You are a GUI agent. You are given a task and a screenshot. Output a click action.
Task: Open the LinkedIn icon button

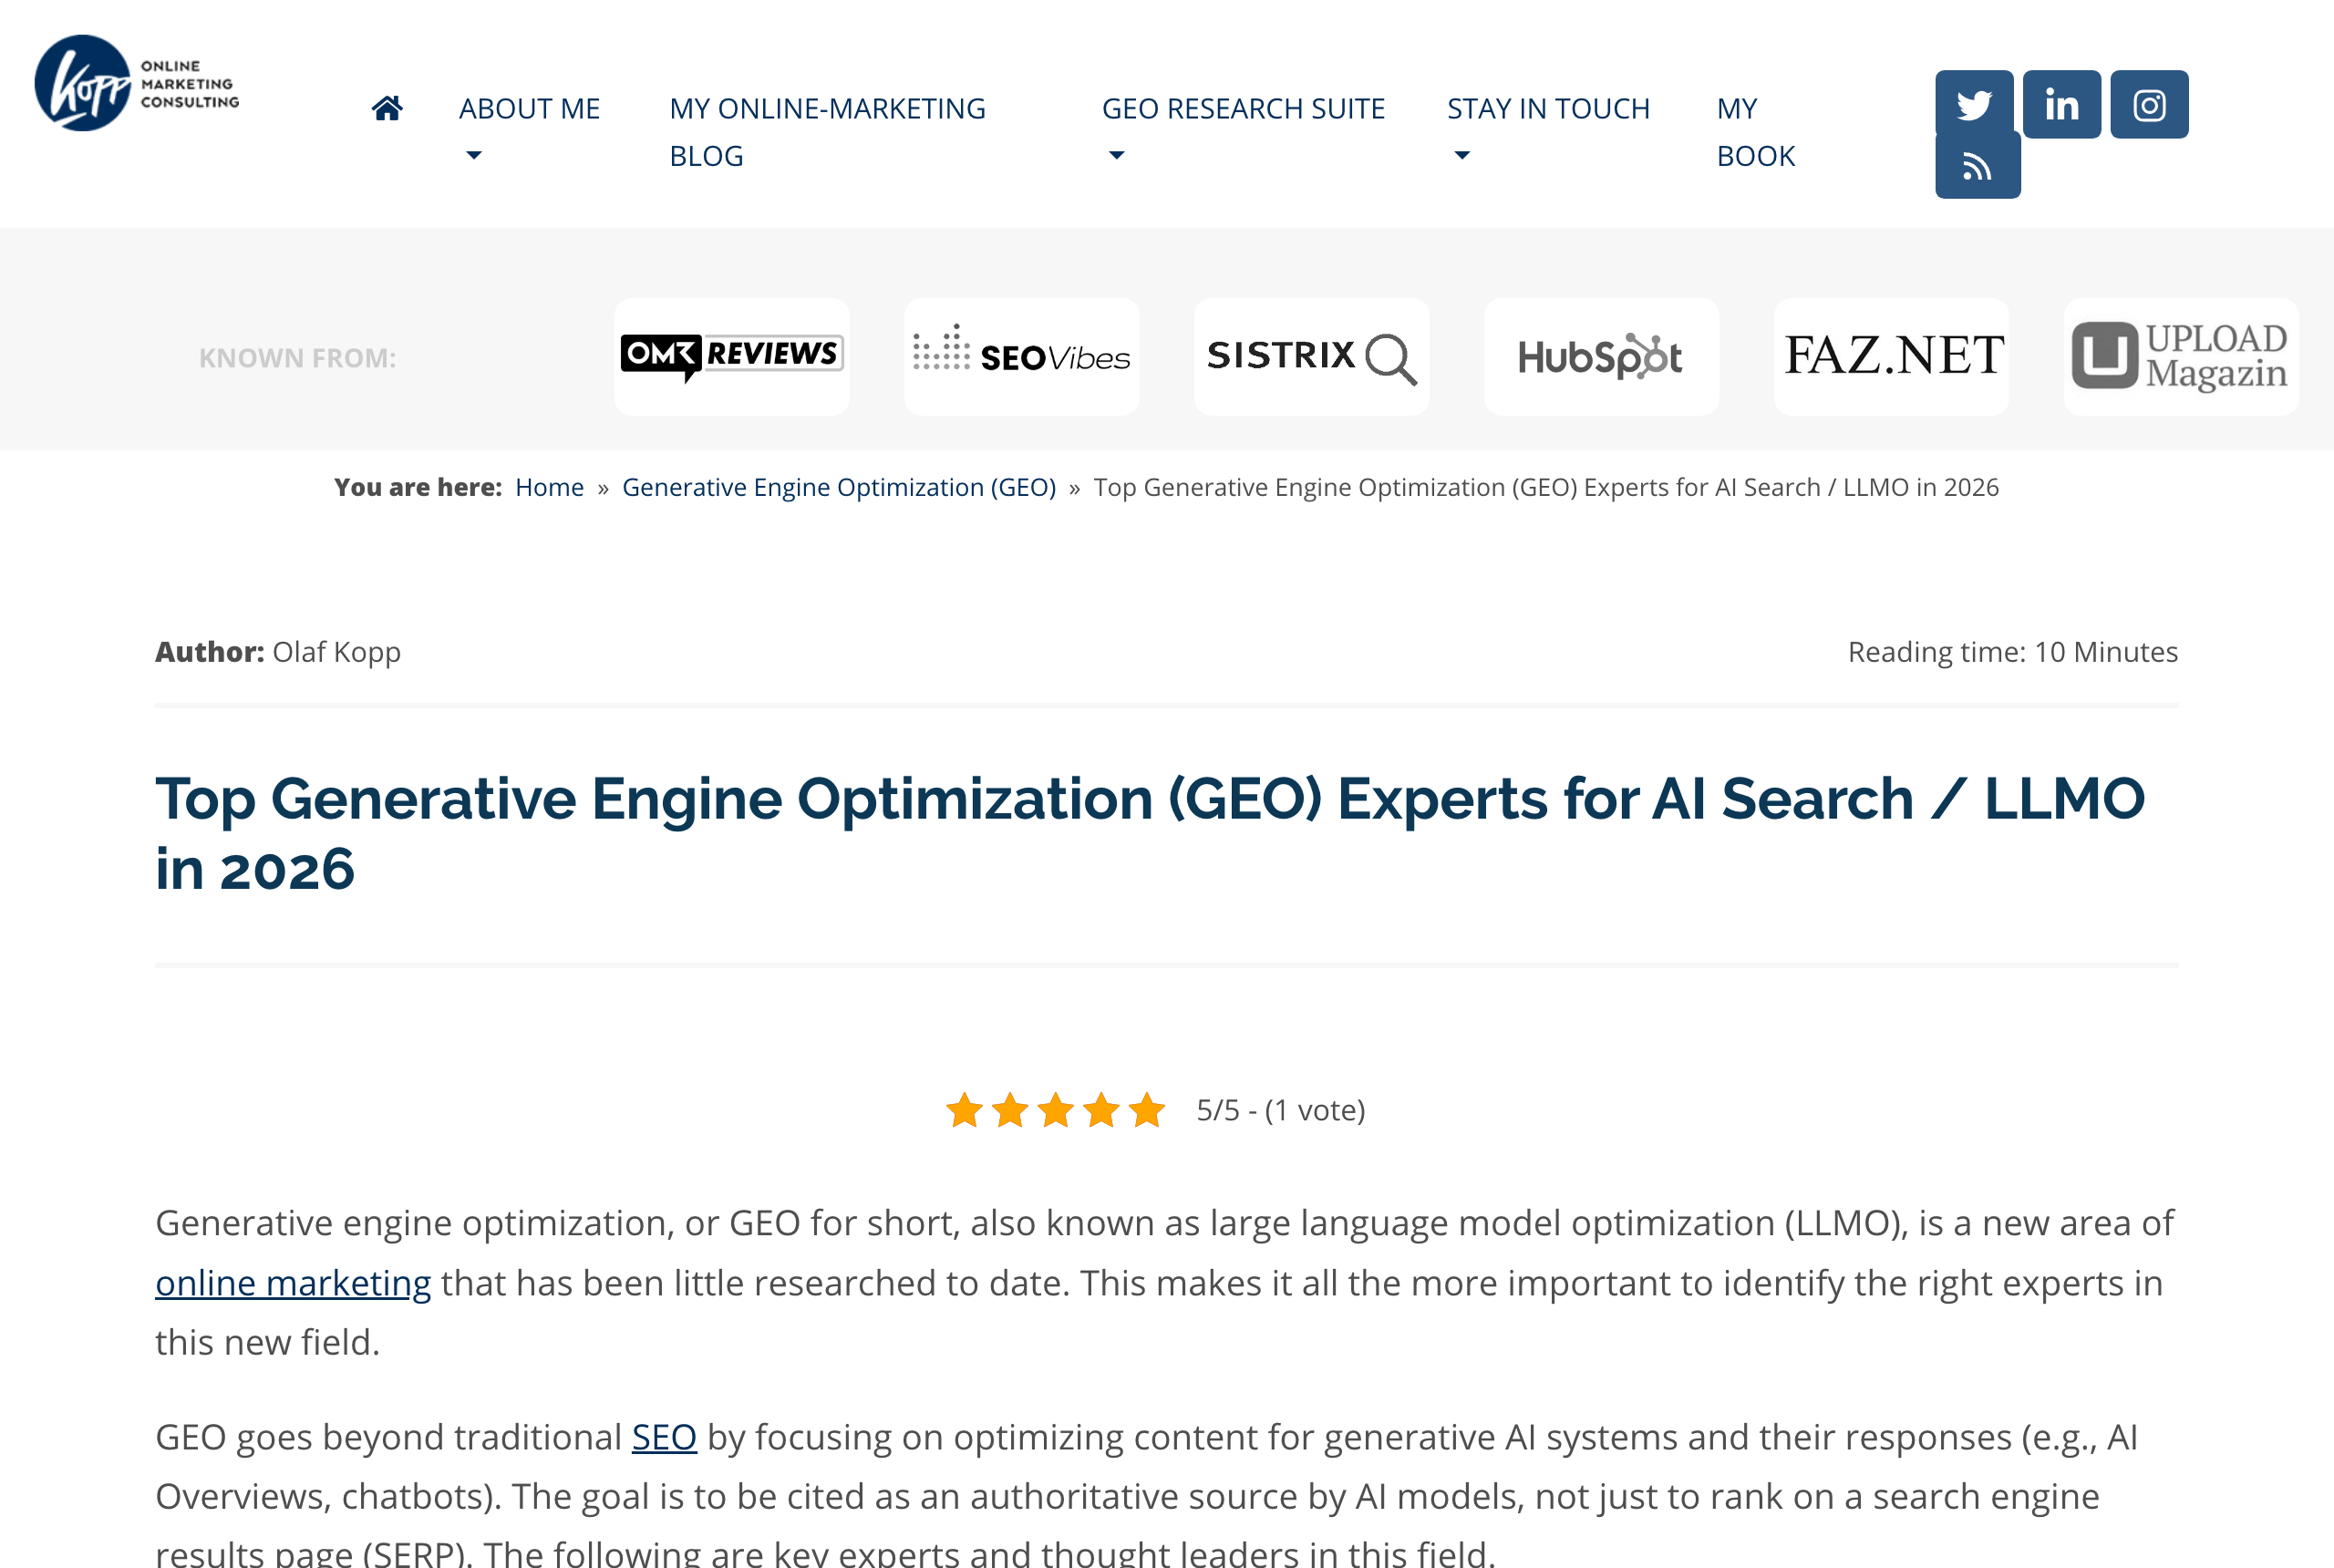pyautogui.click(x=2061, y=104)
